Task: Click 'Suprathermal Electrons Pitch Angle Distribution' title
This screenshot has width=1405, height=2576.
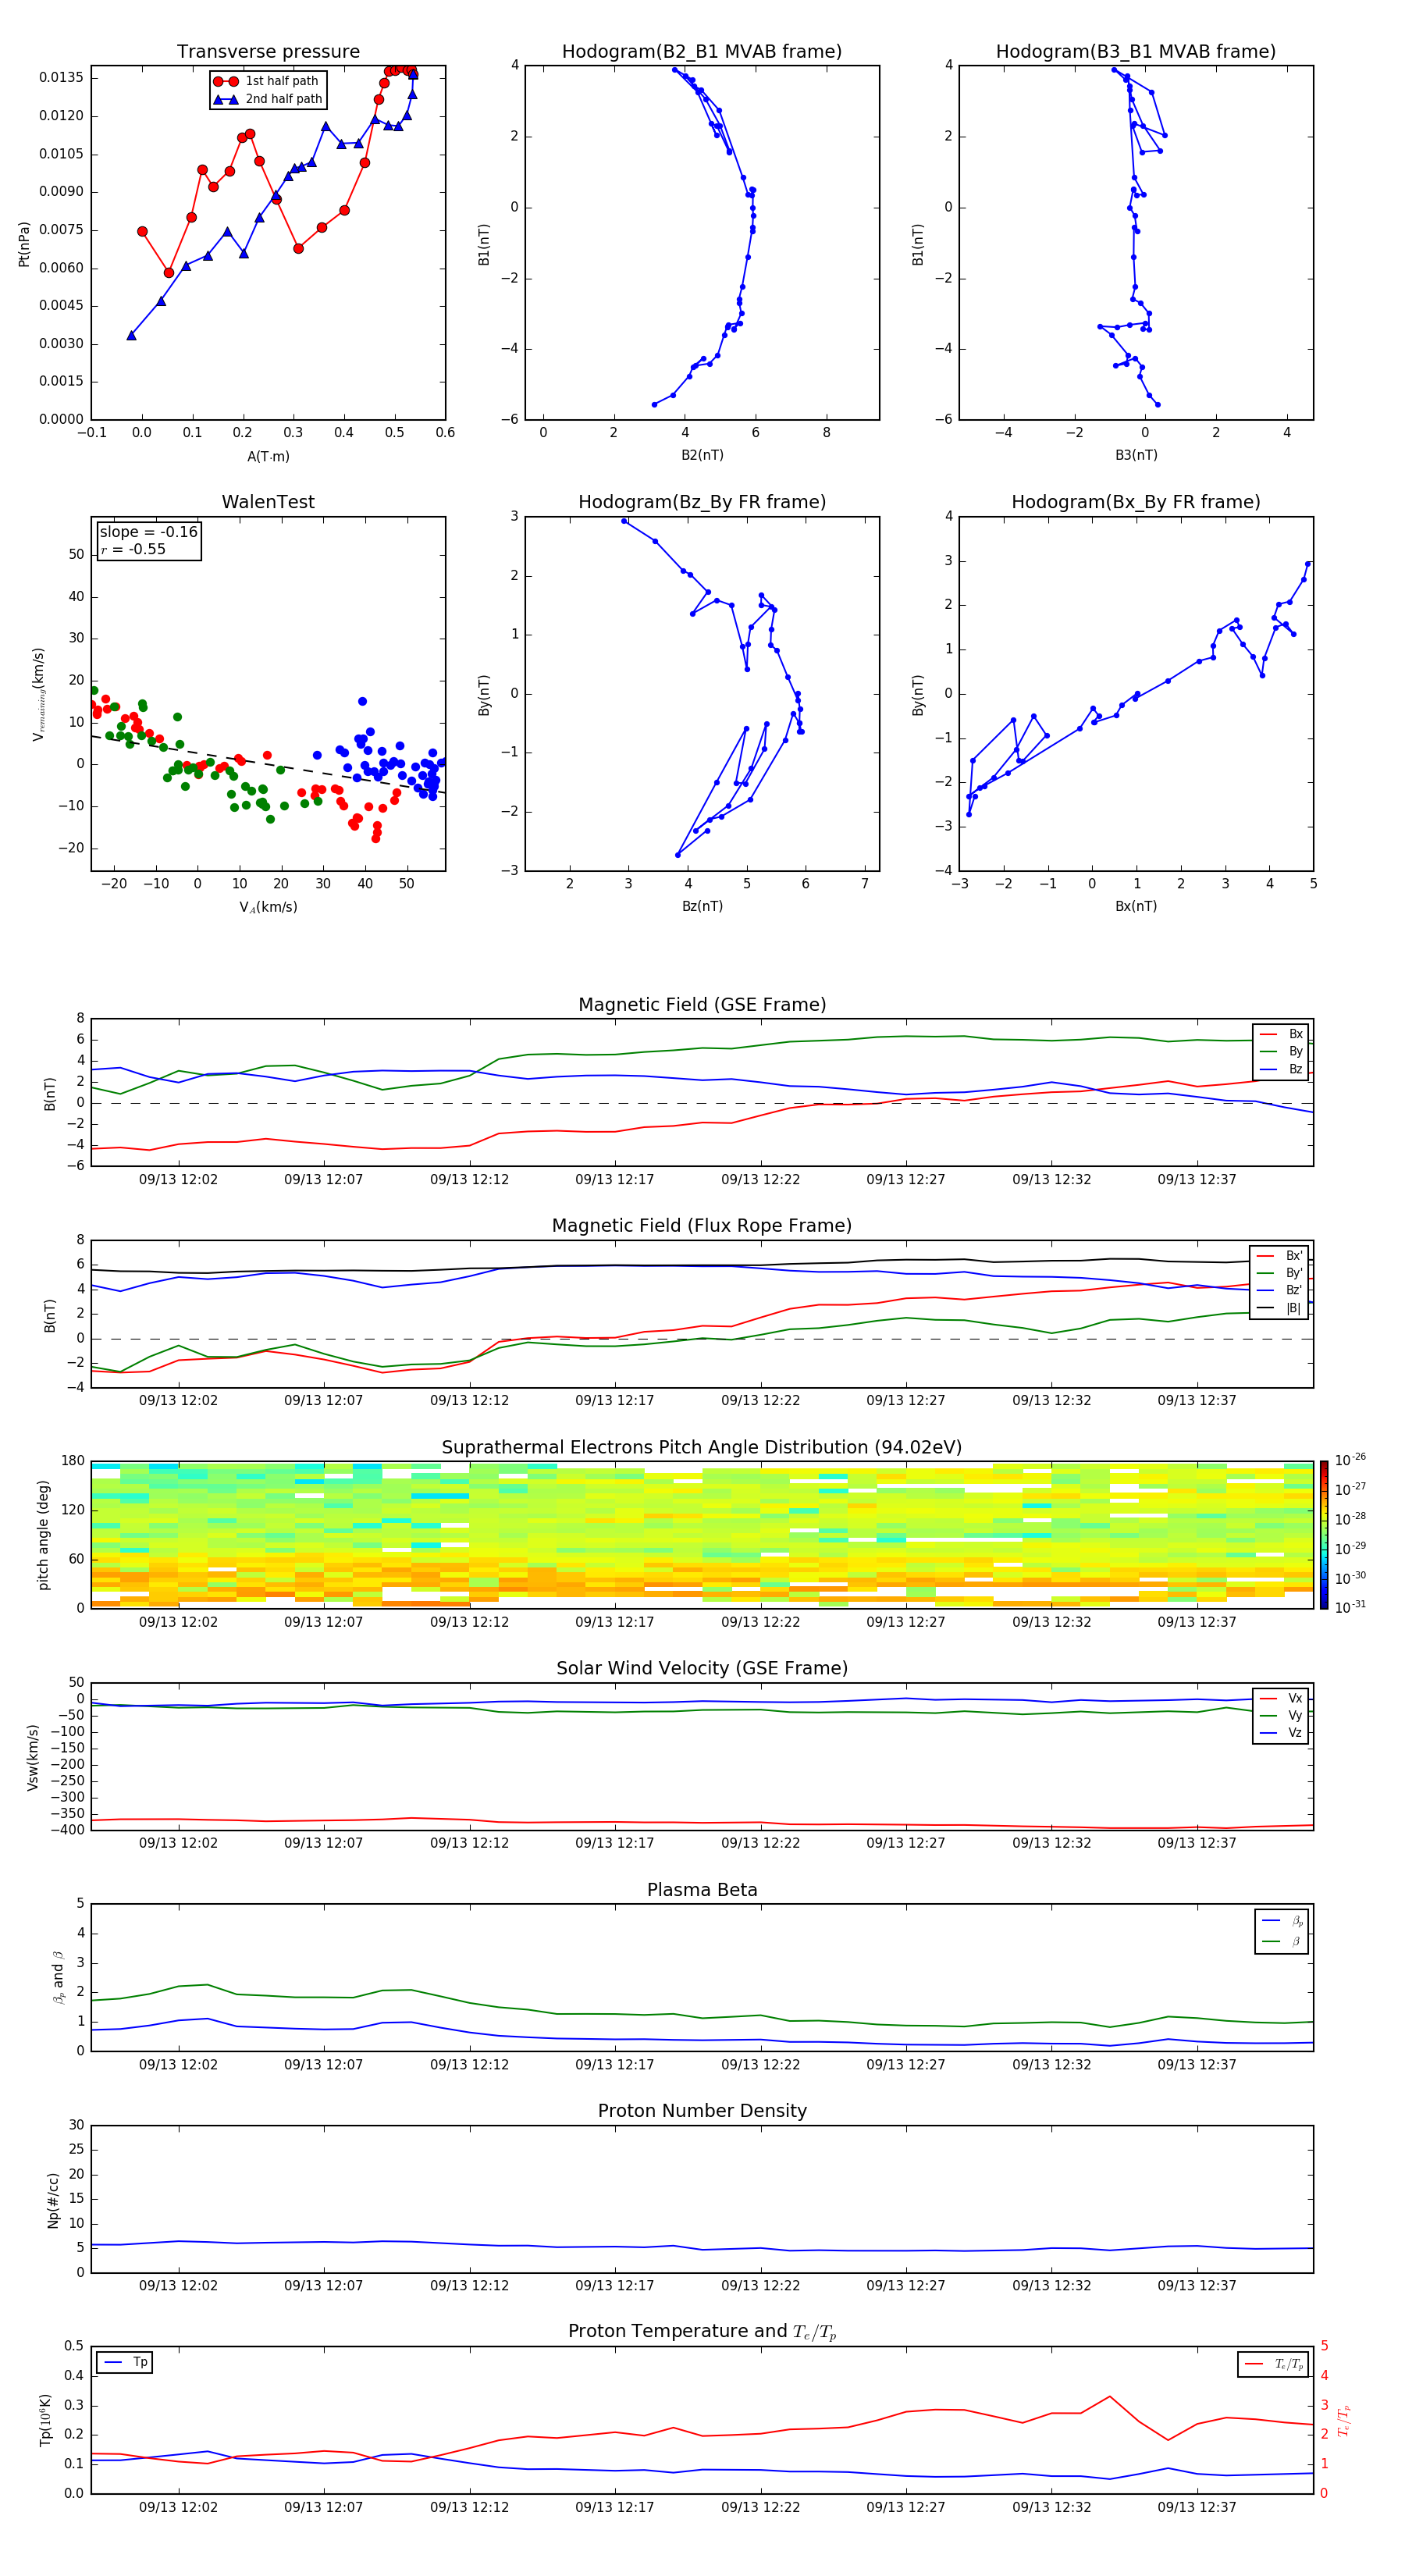Action: (x=702, y=1448)
